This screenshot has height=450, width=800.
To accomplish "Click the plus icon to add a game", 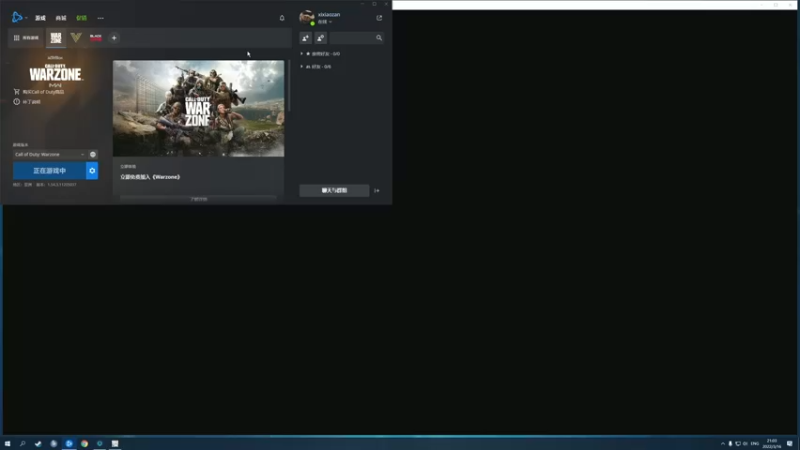I will point(114,38).
